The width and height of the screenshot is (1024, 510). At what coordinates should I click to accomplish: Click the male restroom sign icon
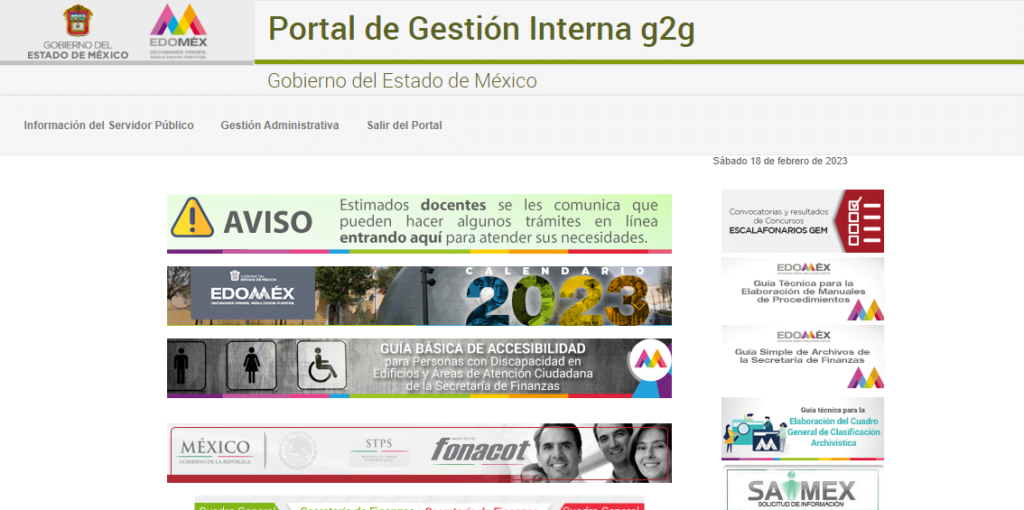182,366
